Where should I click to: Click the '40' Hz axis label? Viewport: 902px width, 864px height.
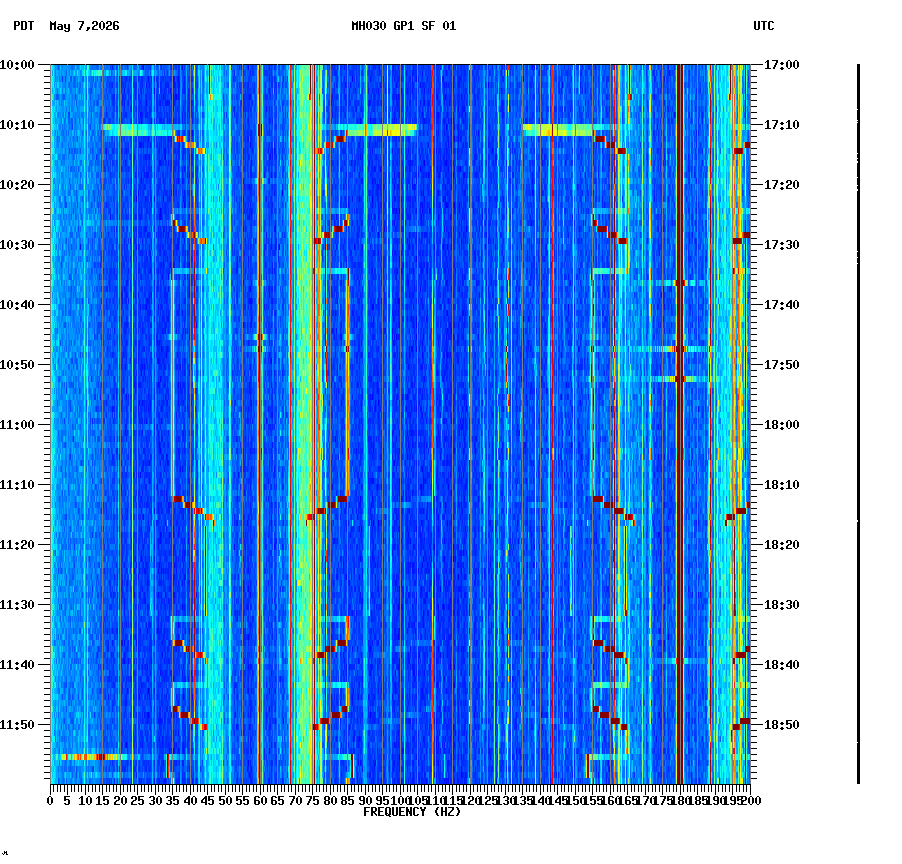(x=190, y=801)
